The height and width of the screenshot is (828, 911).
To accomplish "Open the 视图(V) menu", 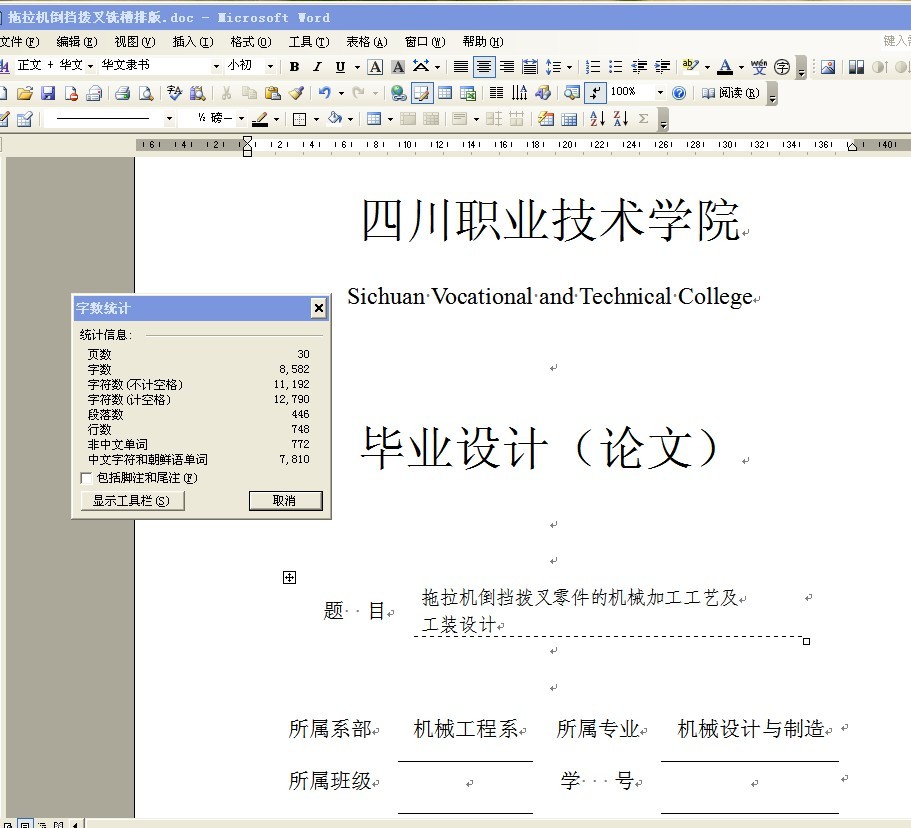I will click(135, 42).
